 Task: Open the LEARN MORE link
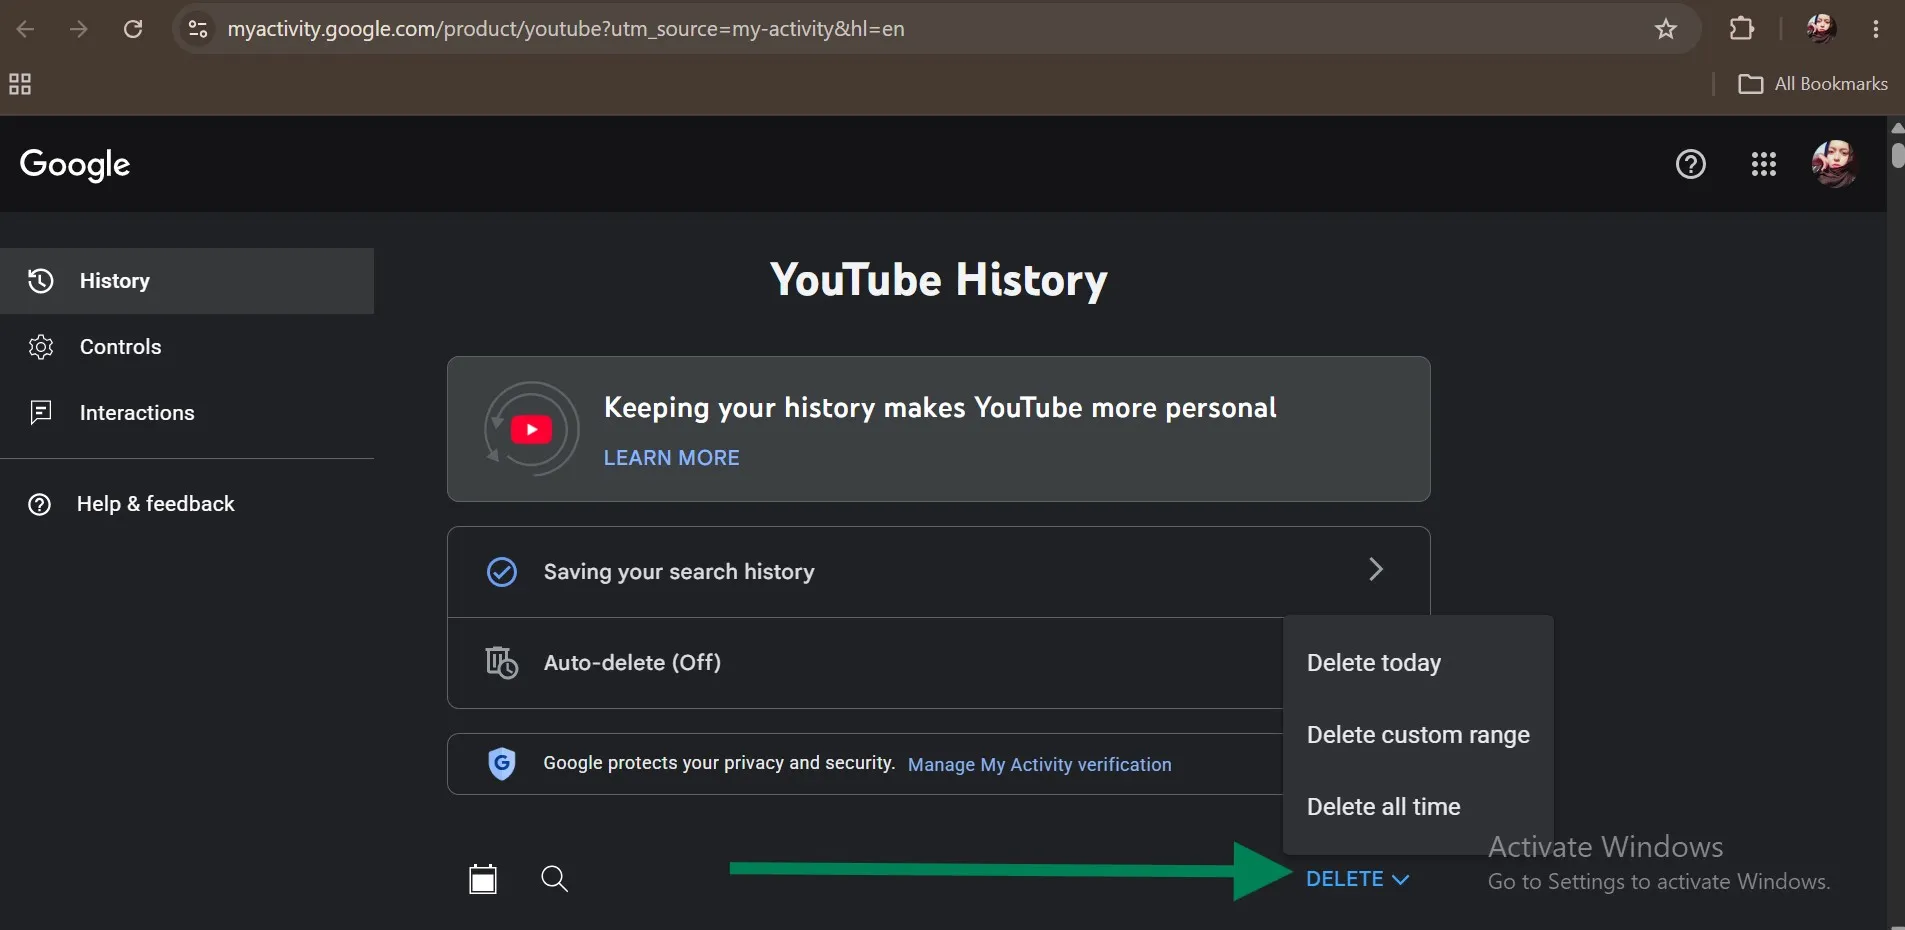671,458
